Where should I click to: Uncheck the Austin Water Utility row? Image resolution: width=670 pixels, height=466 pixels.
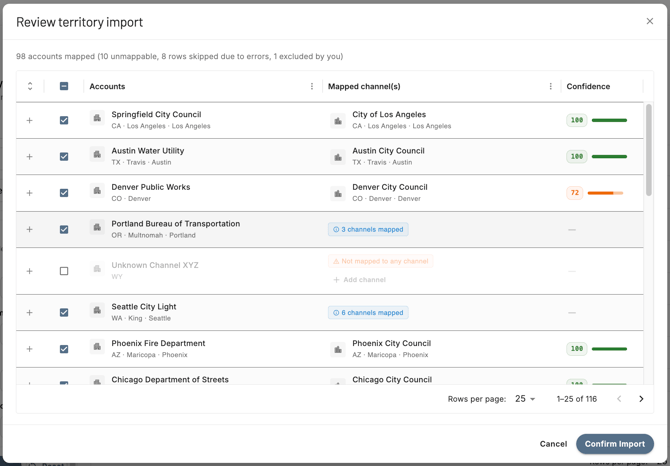pyautogui.click(x=64, y=157)
